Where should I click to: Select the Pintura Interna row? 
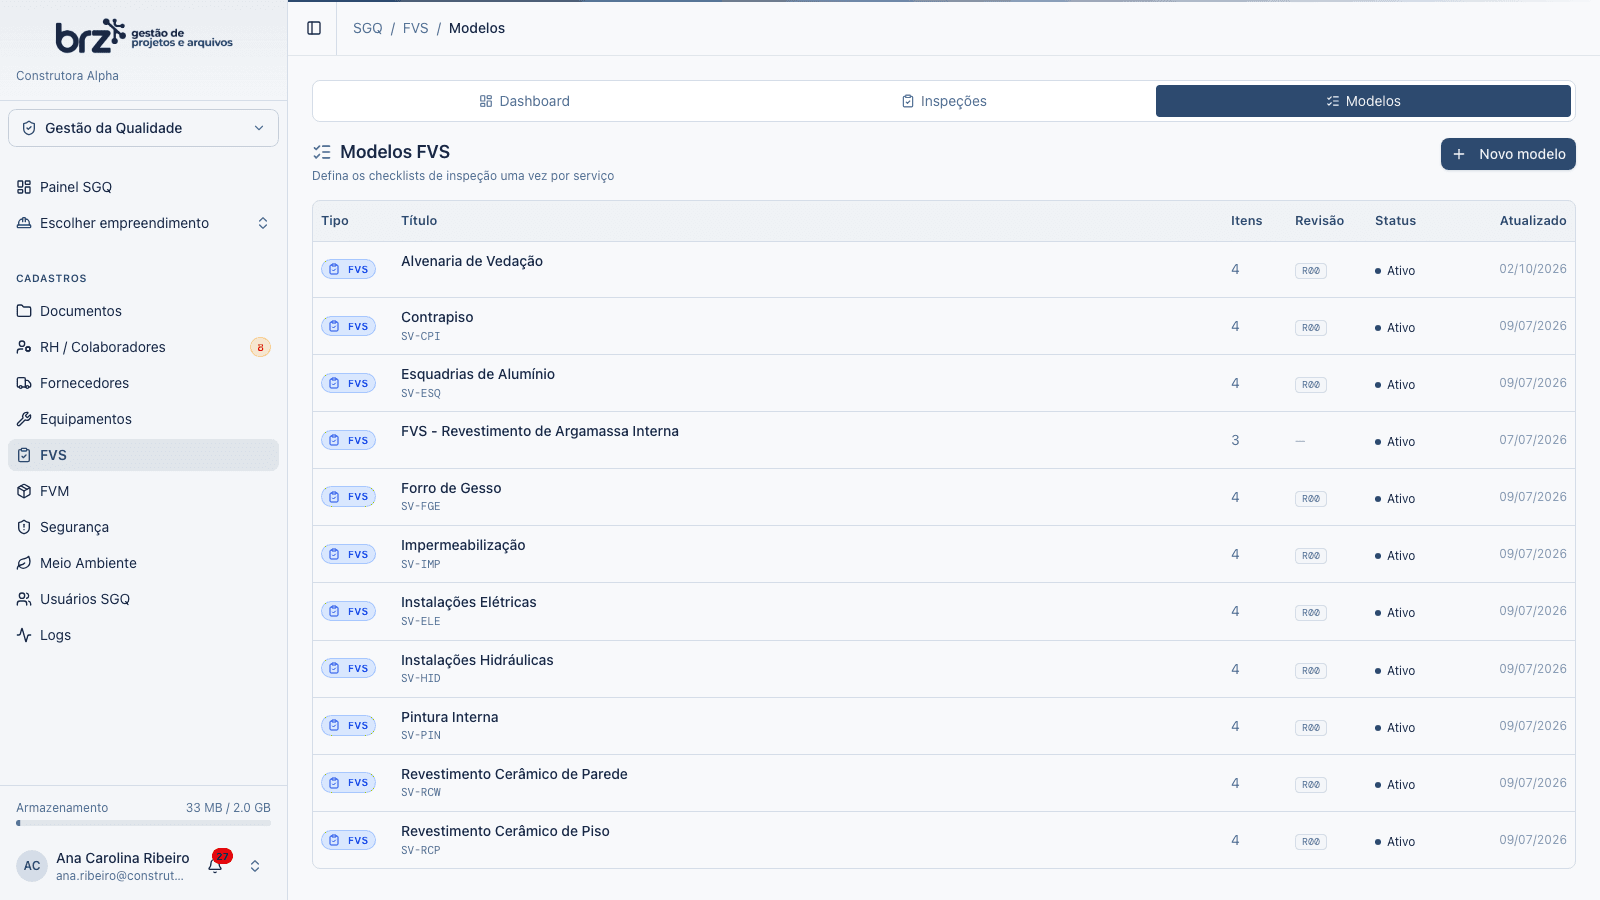[x=944, y=726]
